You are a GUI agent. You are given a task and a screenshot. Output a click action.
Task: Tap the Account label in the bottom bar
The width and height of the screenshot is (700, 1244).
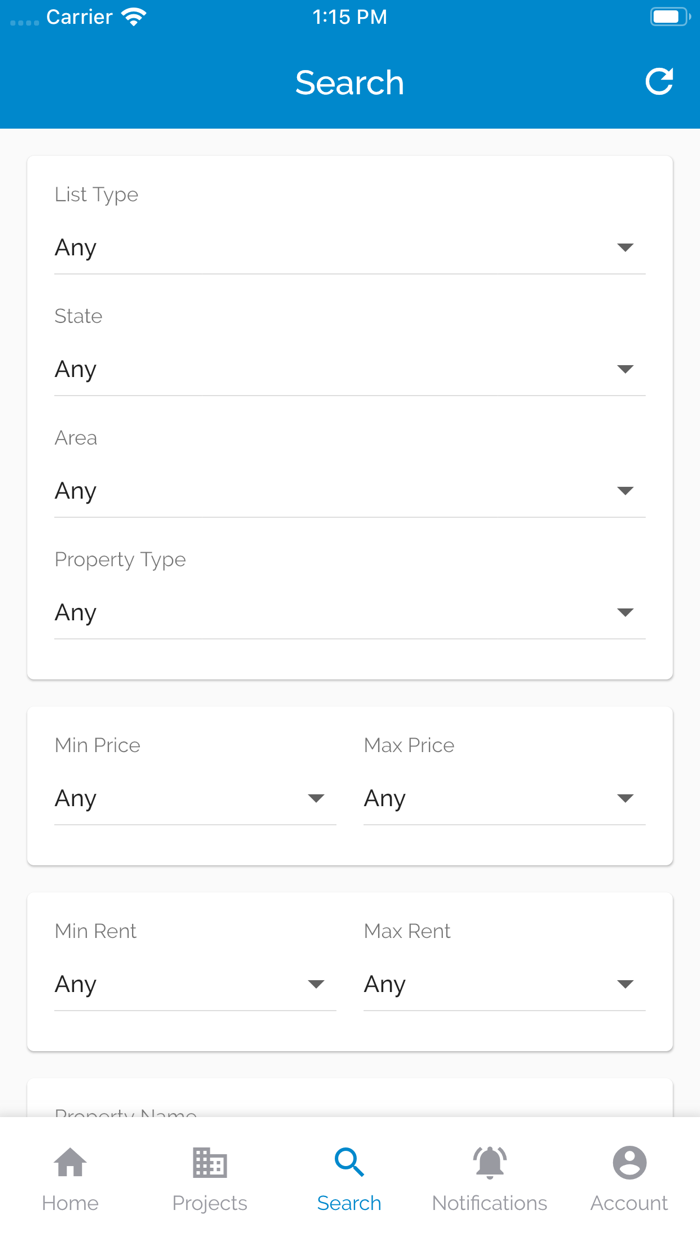pos(629,1202)
